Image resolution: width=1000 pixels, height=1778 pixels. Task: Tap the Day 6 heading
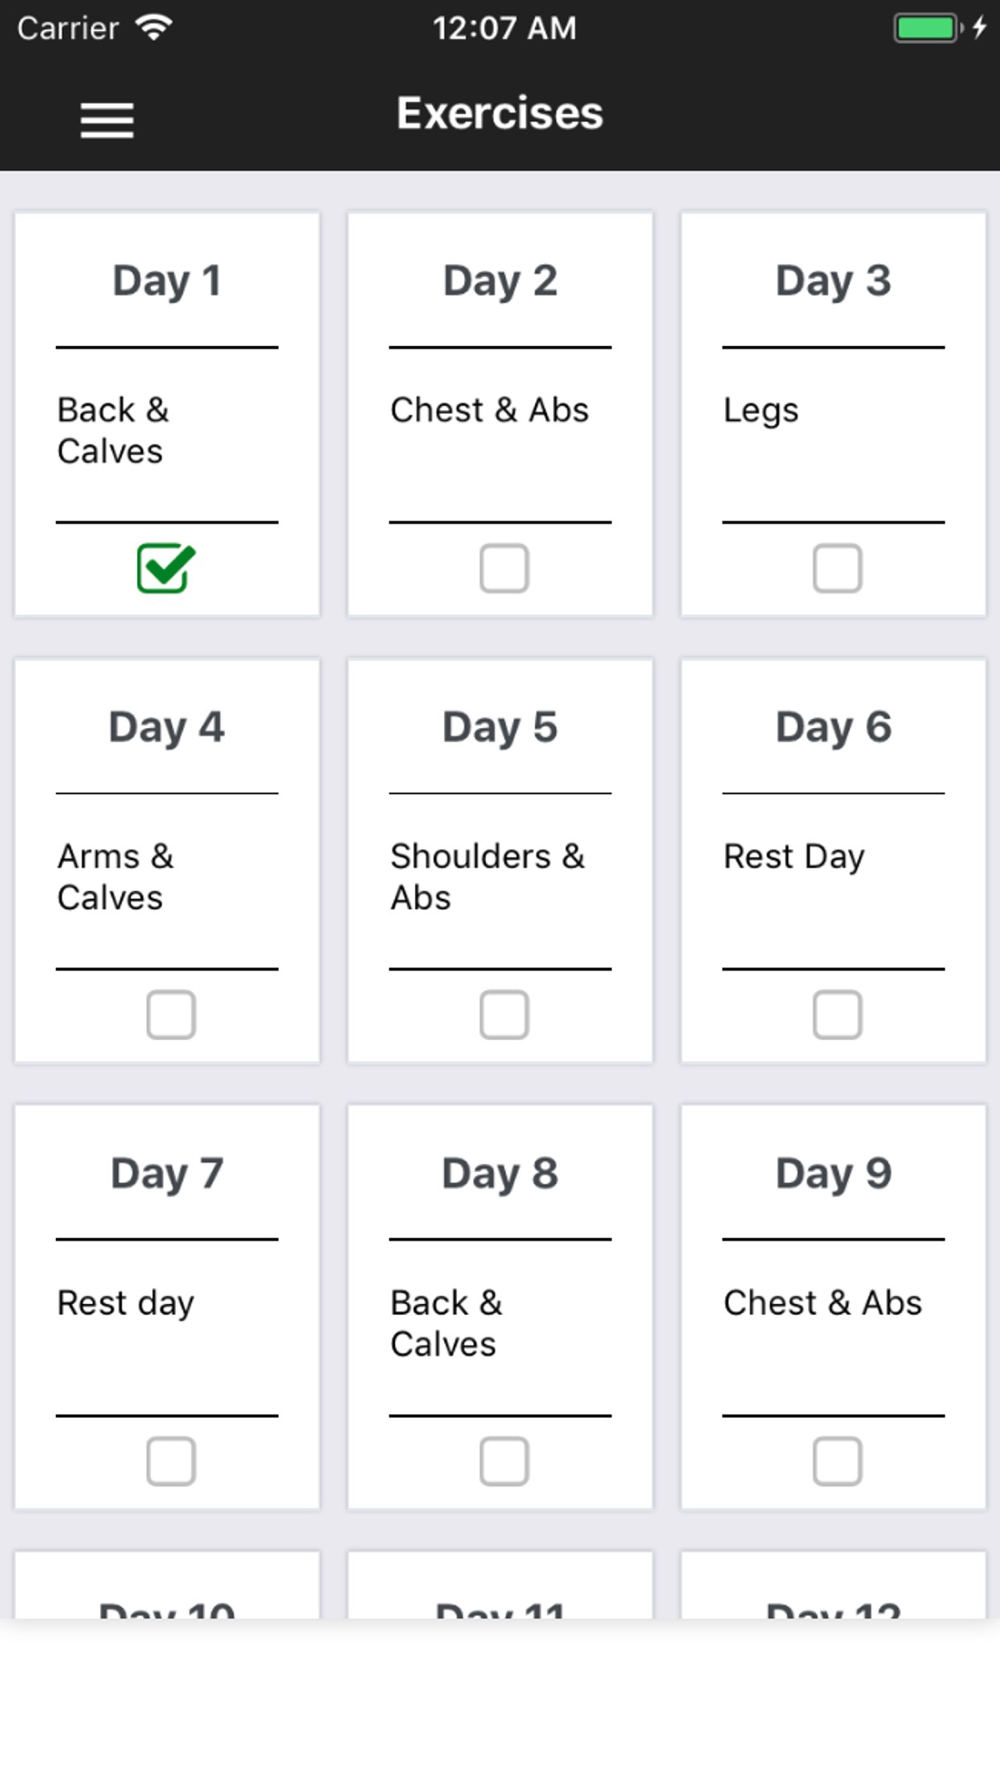pyautogui.click(x=833, y=728)
